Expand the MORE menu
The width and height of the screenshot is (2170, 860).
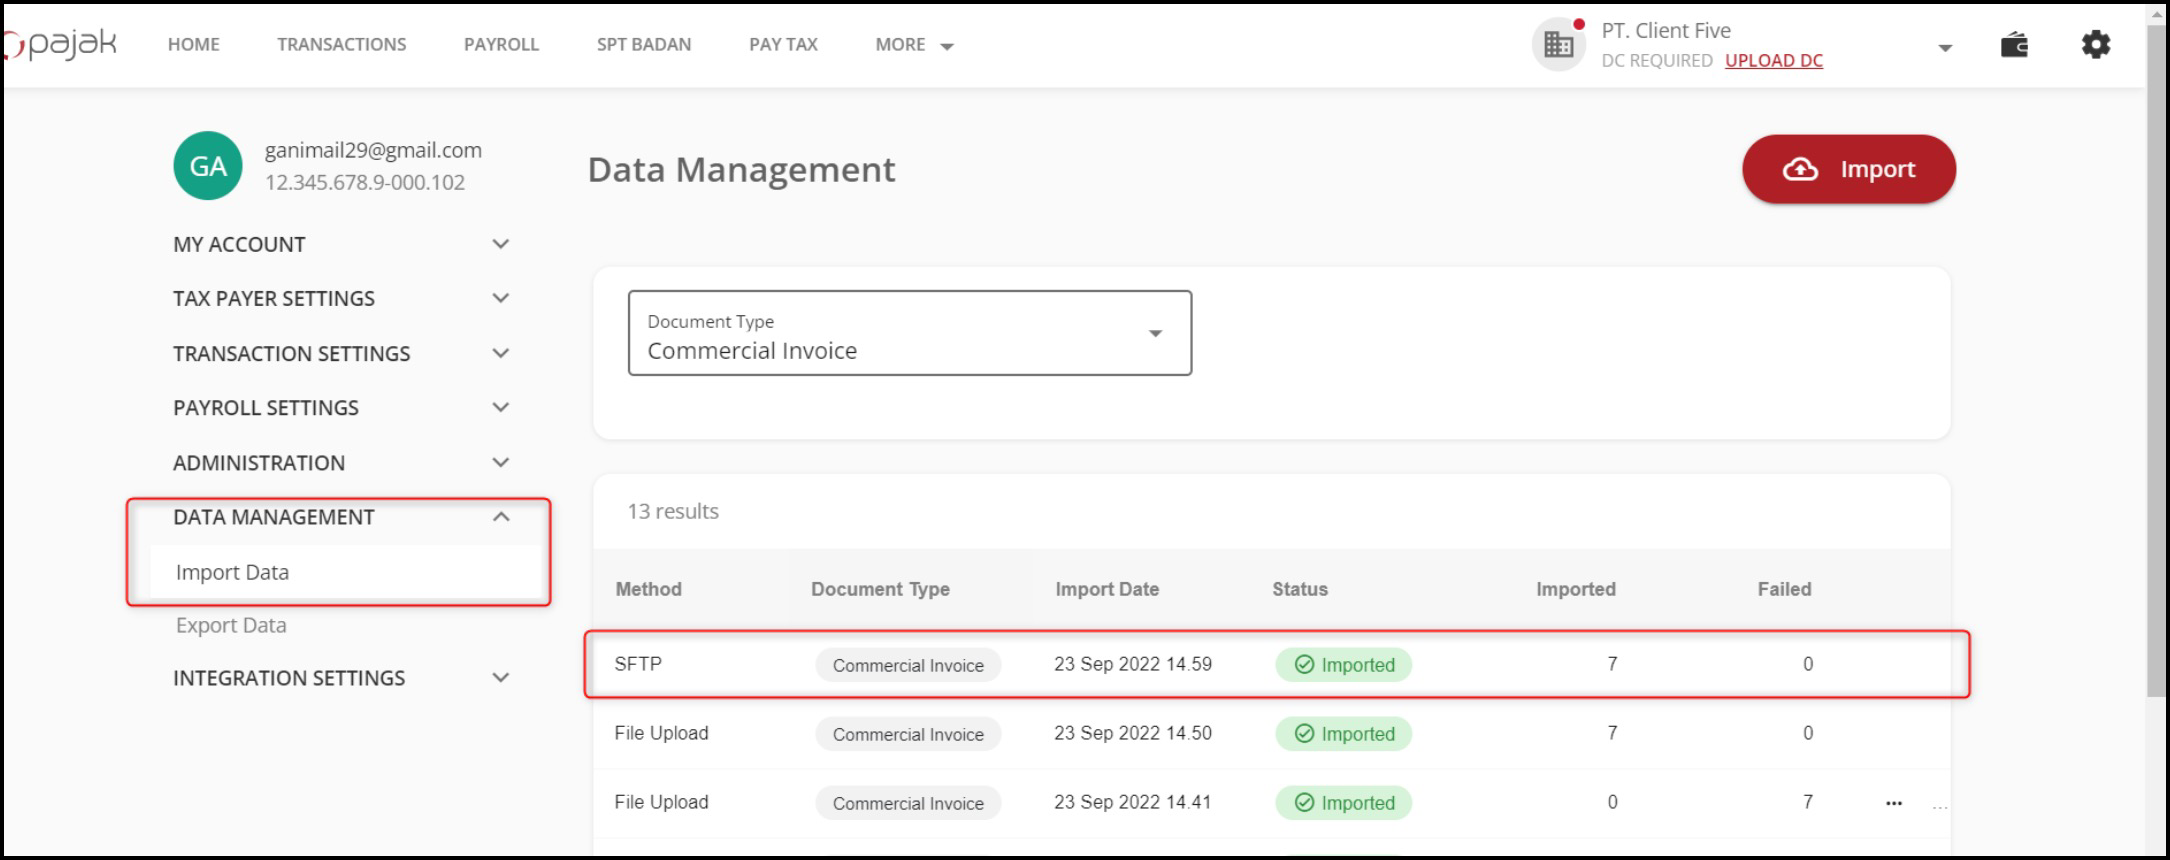(x=913, y=45)
